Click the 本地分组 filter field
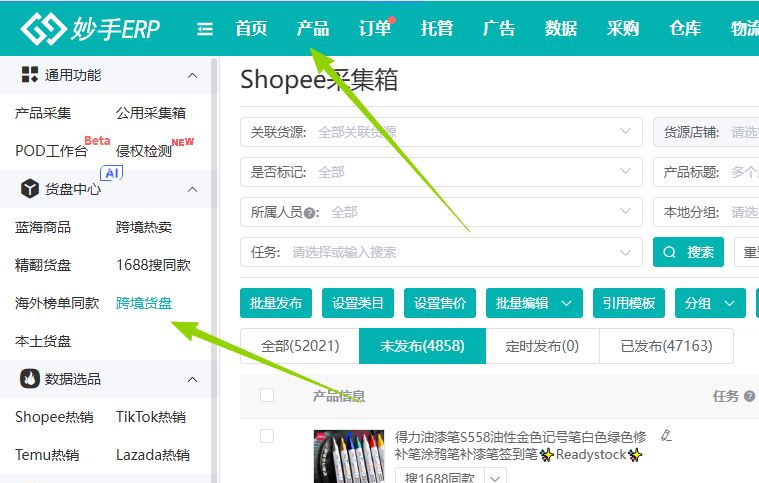This screenshot has height=483, width=759. coord(706,212)
